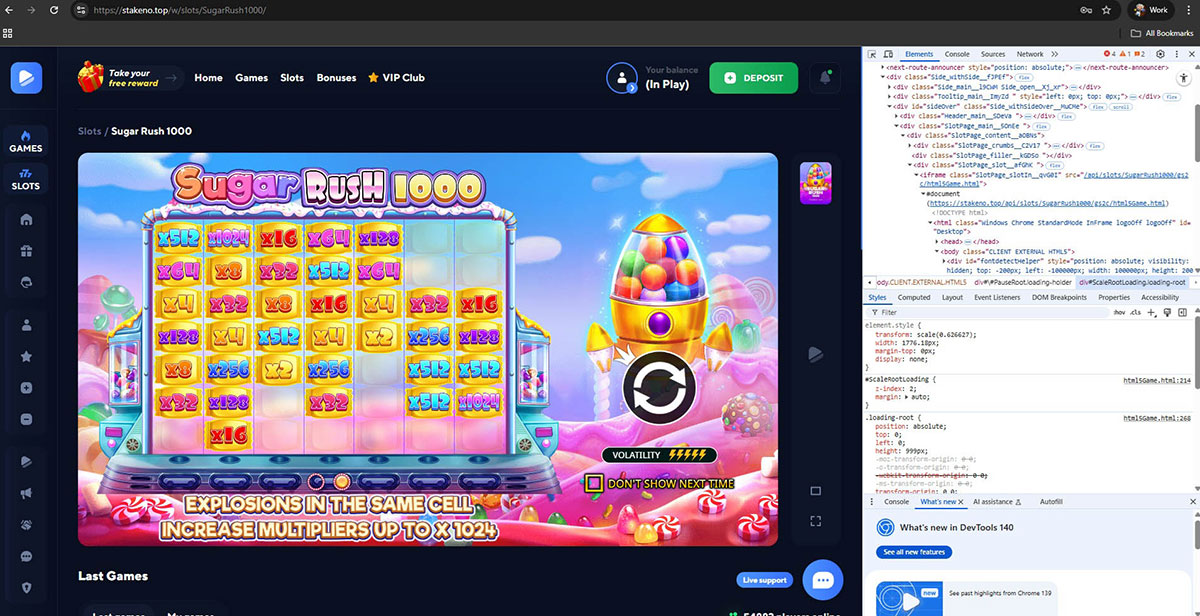
Task: Show more DevTools tabs via chevron
Action: (1053, 54)
